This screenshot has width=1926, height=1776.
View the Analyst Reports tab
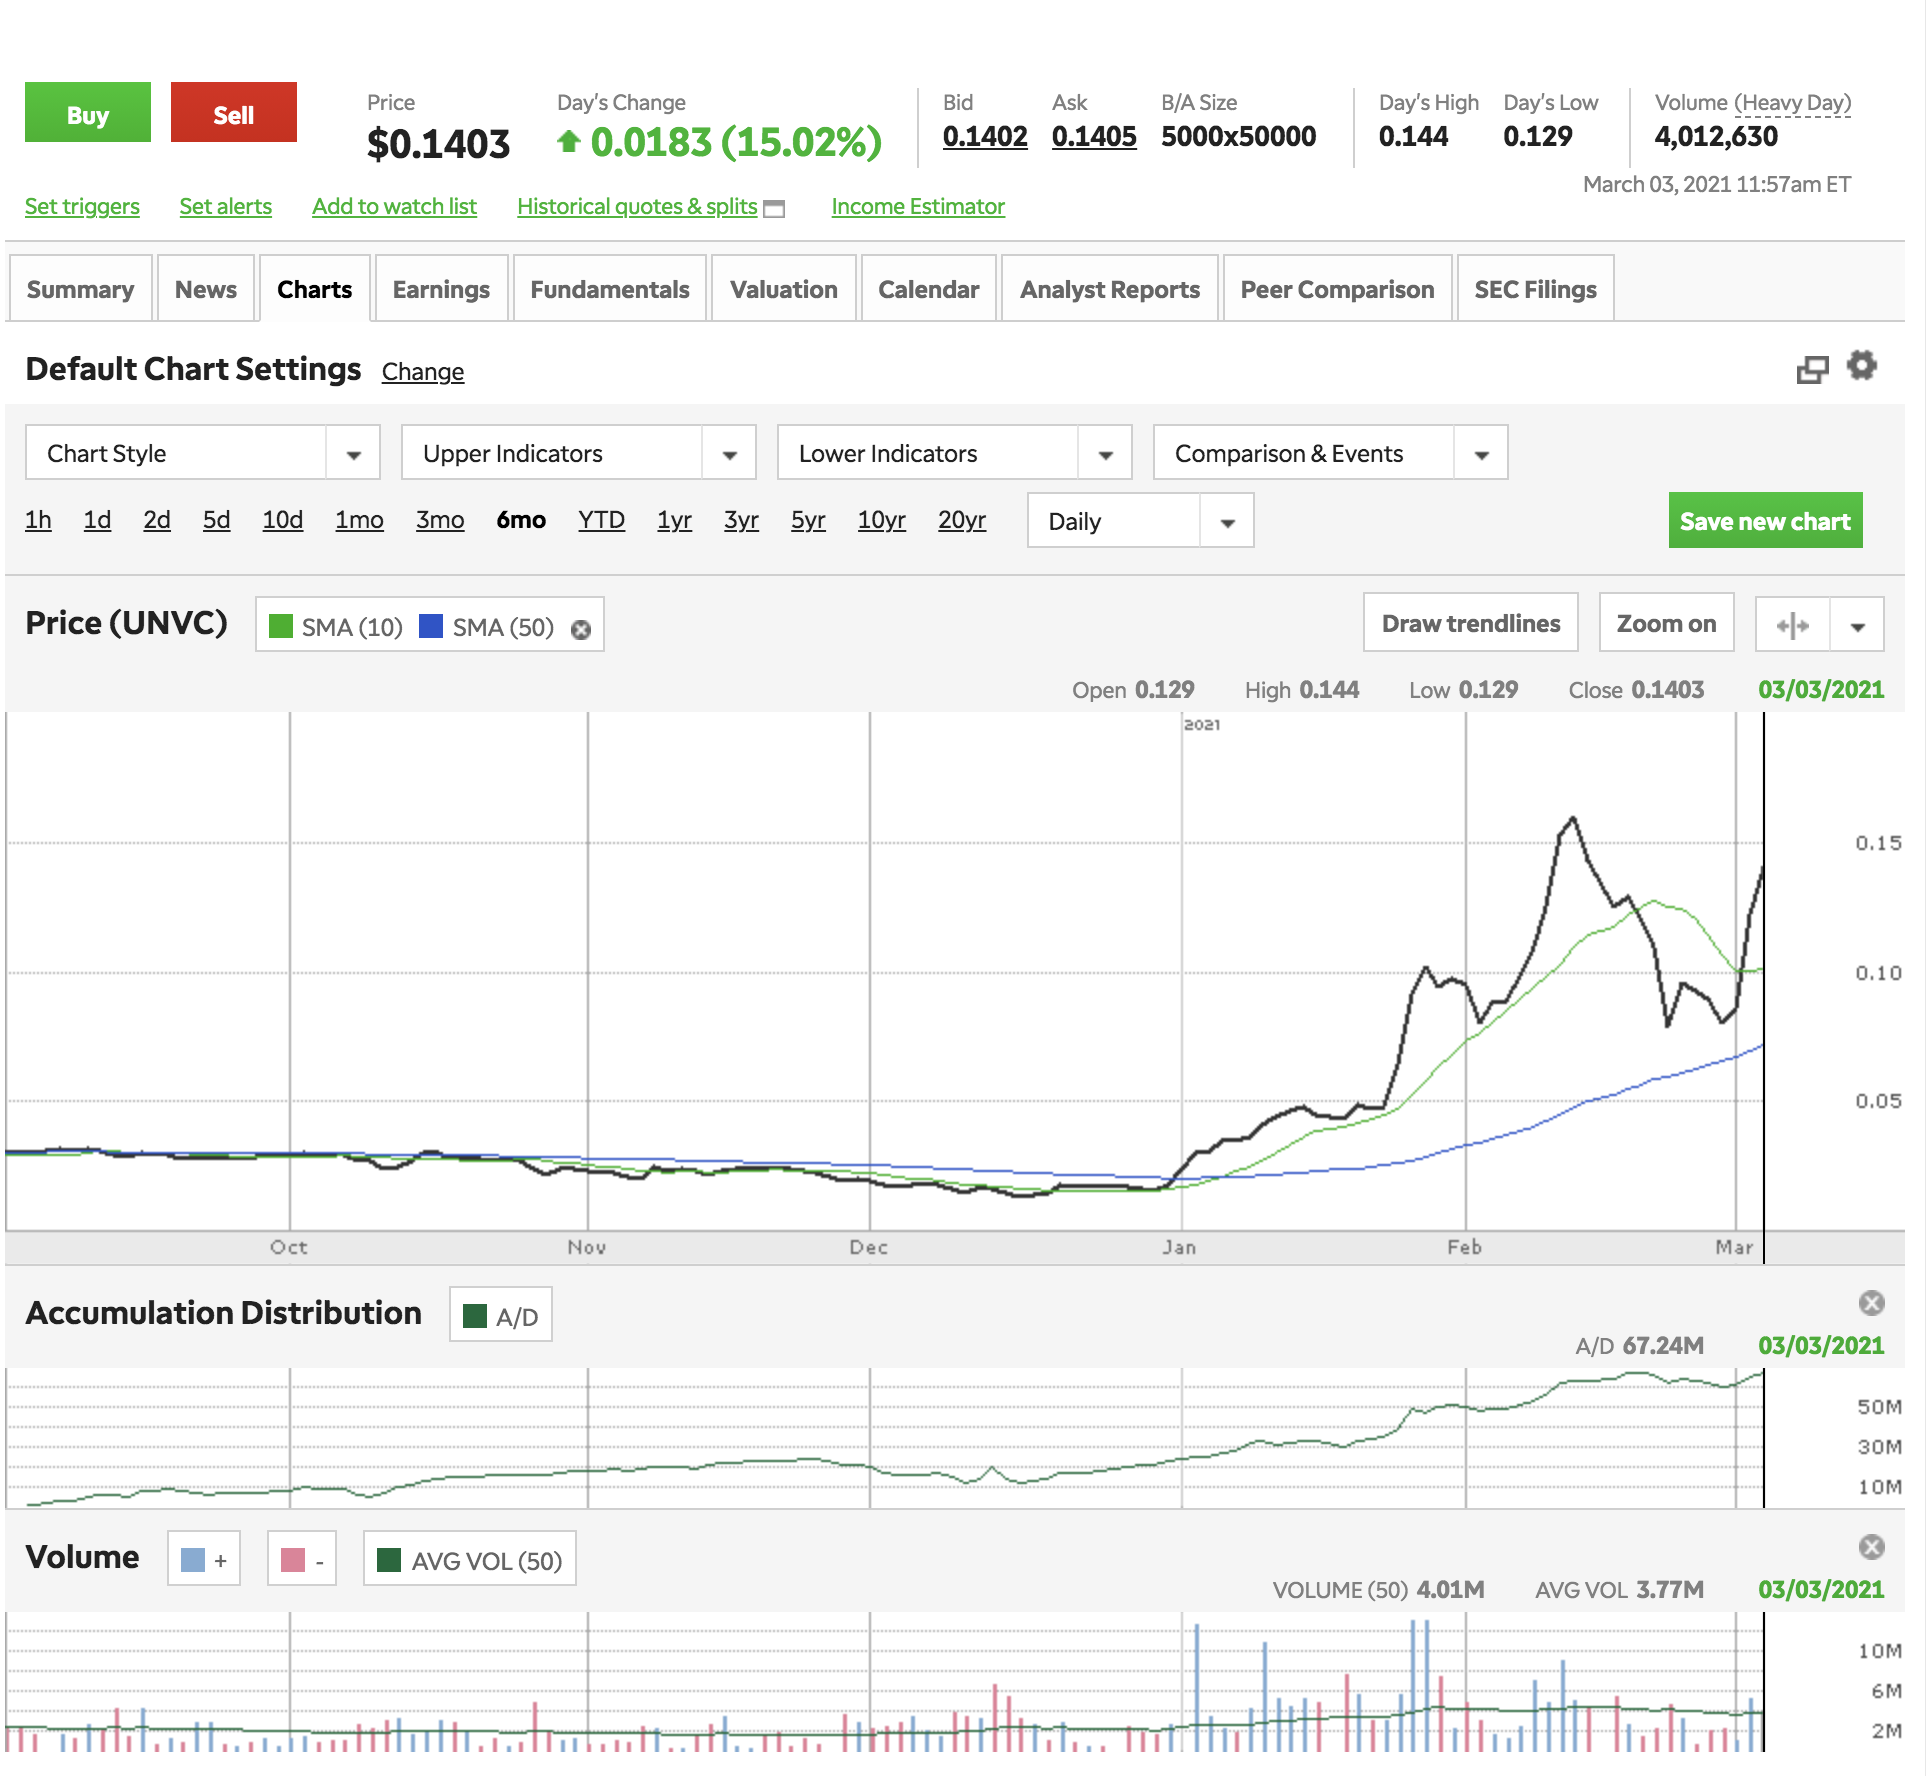click(x=1110, y=289)
